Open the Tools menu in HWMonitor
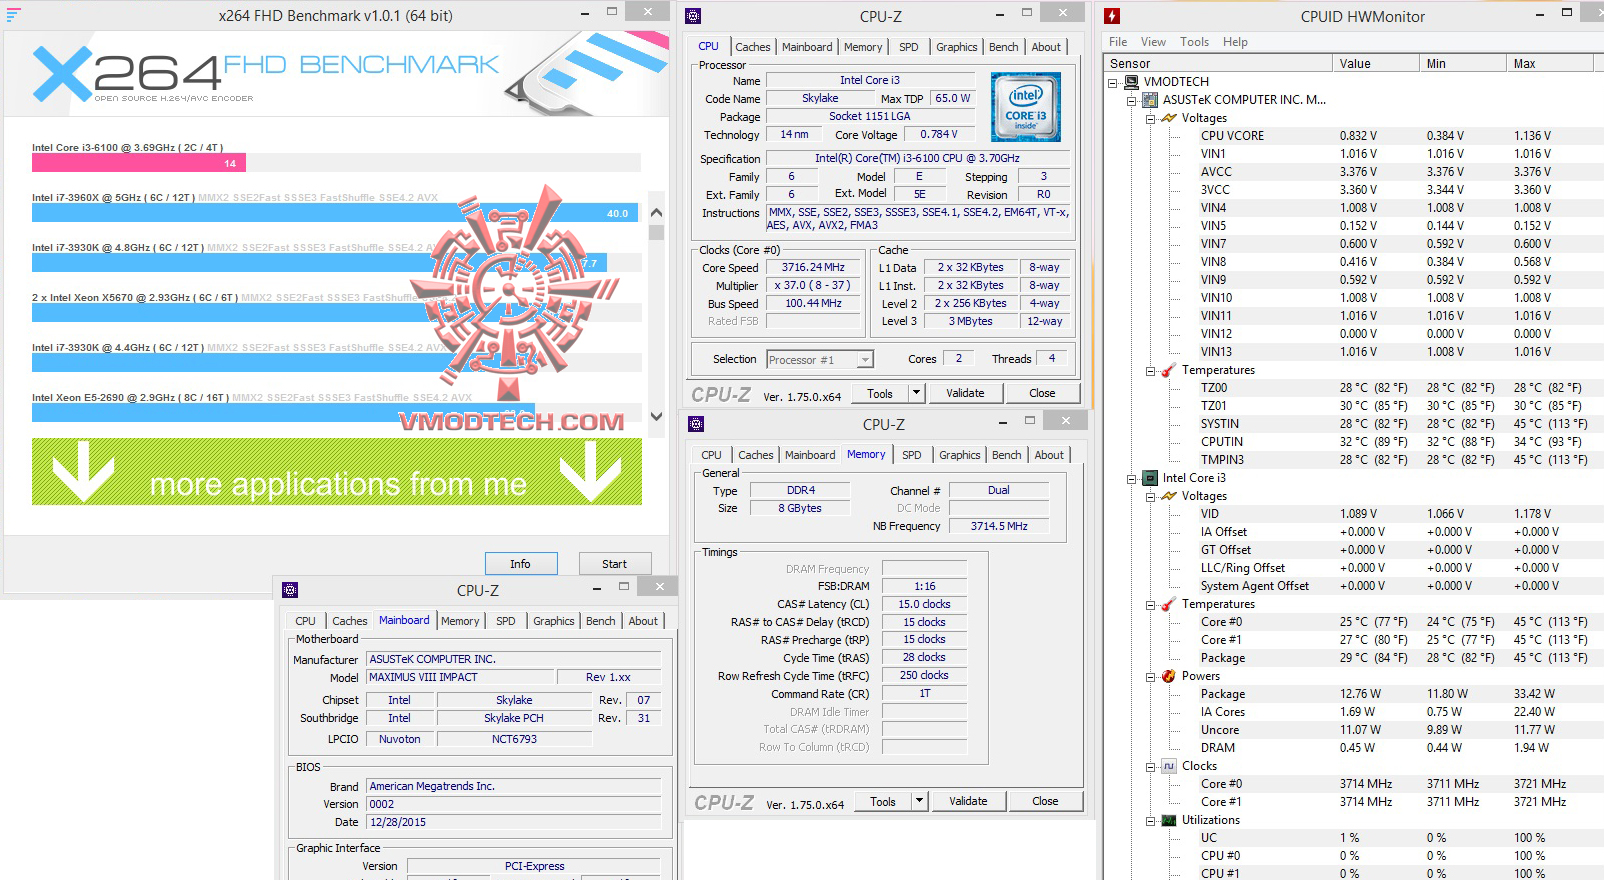This screenshot has height=880, width=1604. [x=1194, y=42]
